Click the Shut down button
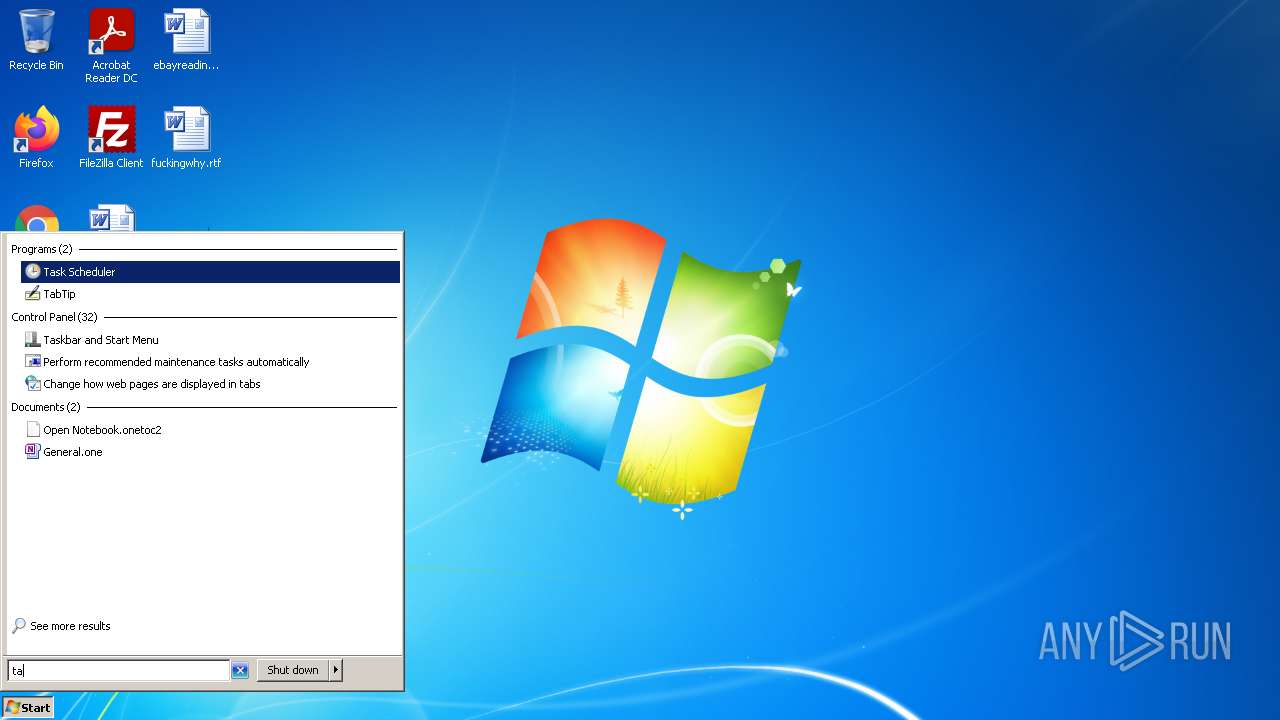 coord(293,670)
